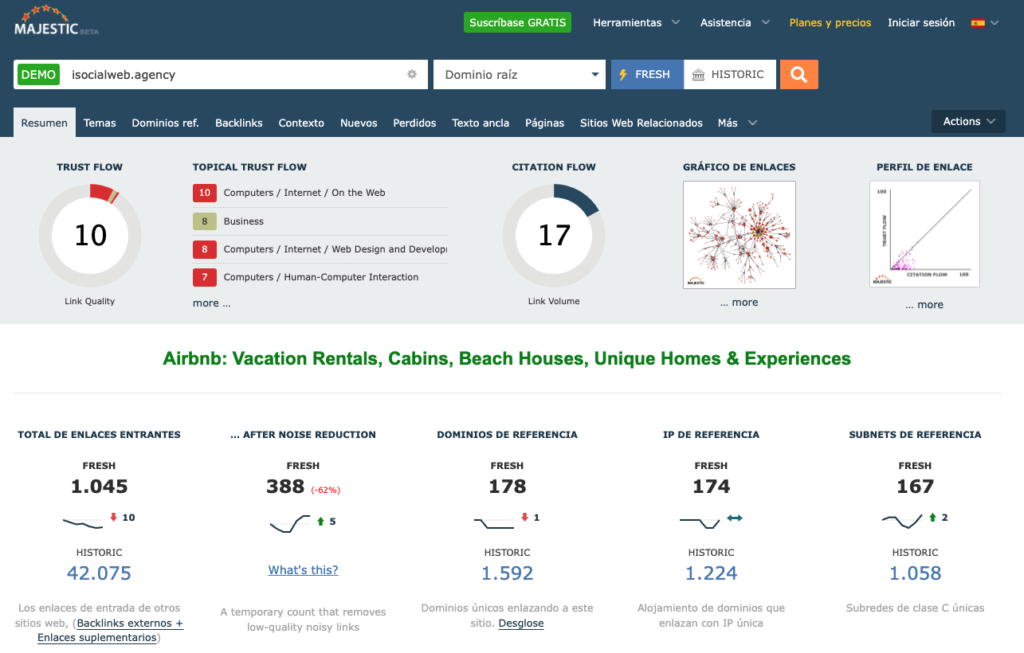This screenshot has height=653, width=1024.
Task: Click olive 8 Business badge
Action: [204, 221]
